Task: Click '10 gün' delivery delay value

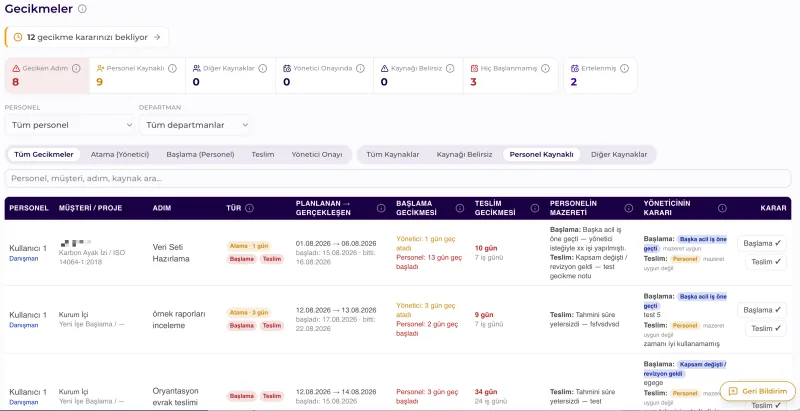Action: (x=486, y=248)
